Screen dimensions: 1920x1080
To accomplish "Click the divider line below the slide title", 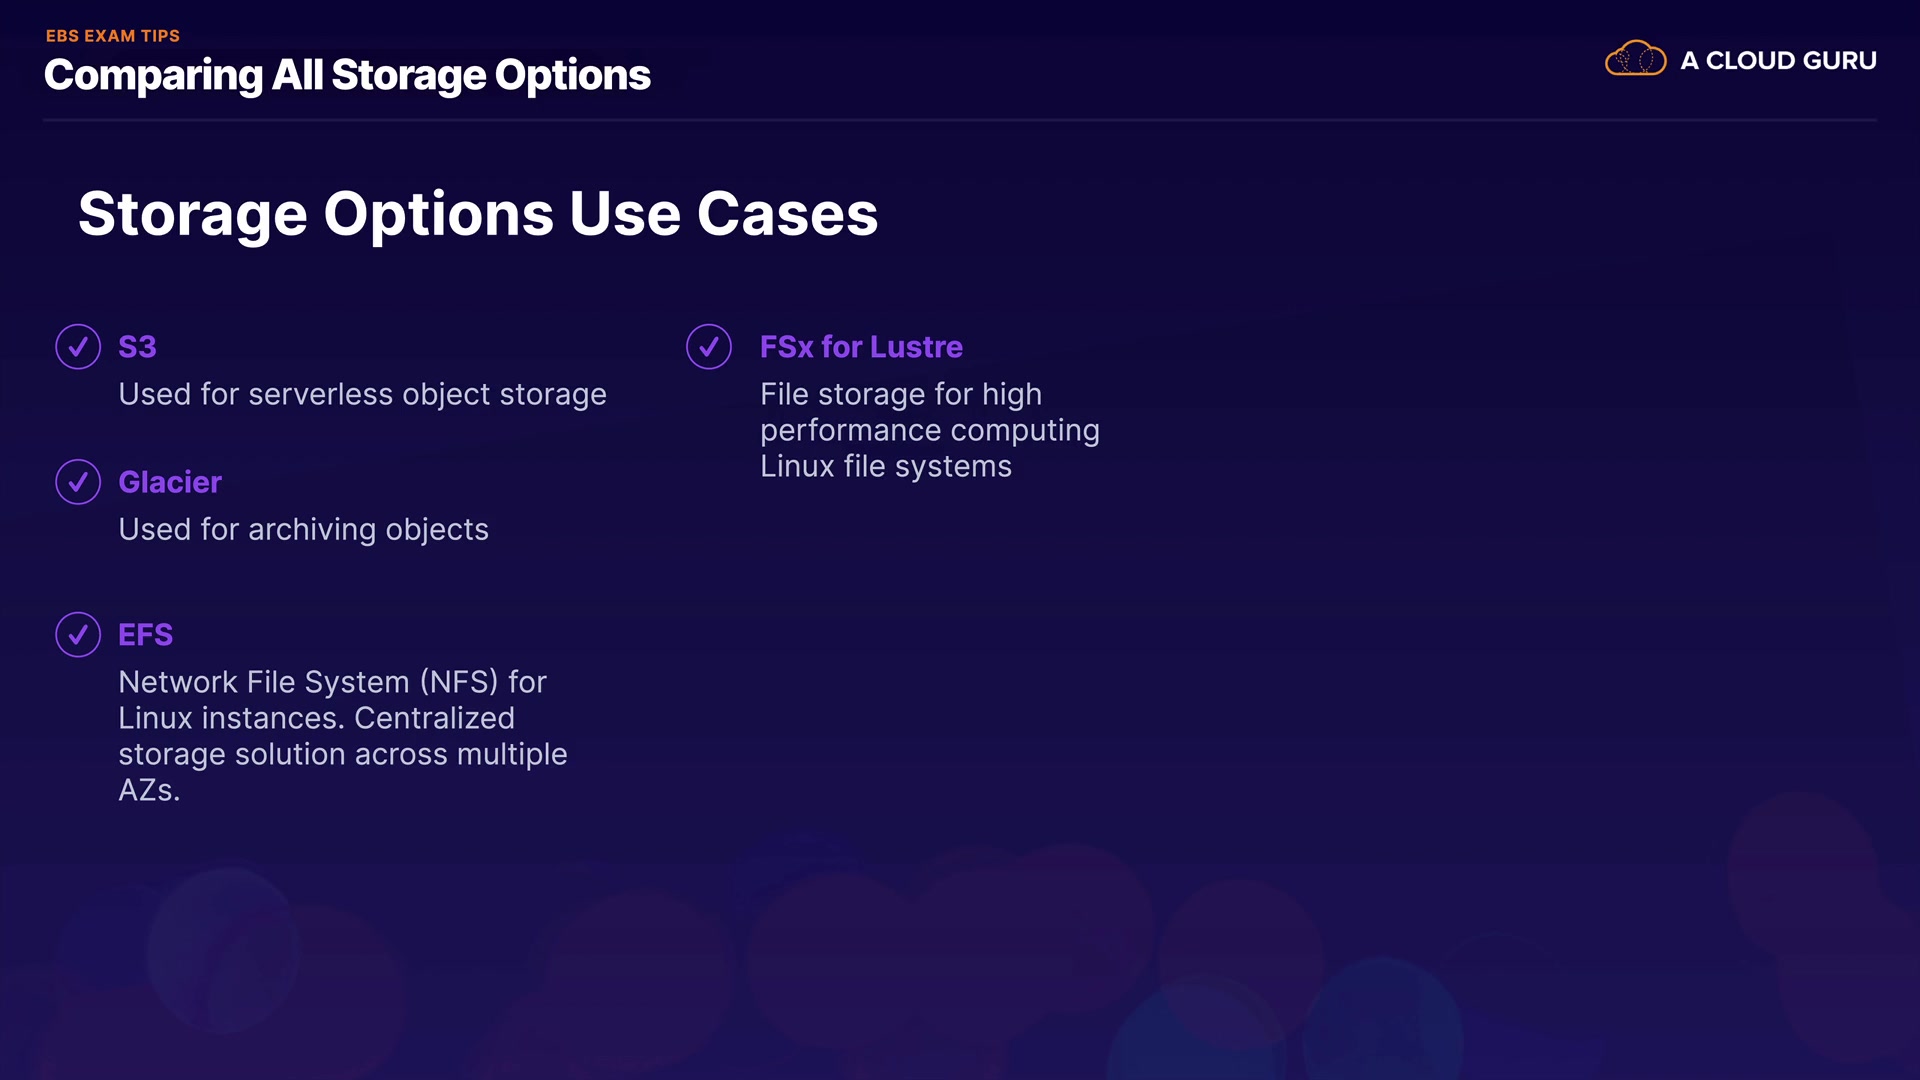I will tap(960, 120).
